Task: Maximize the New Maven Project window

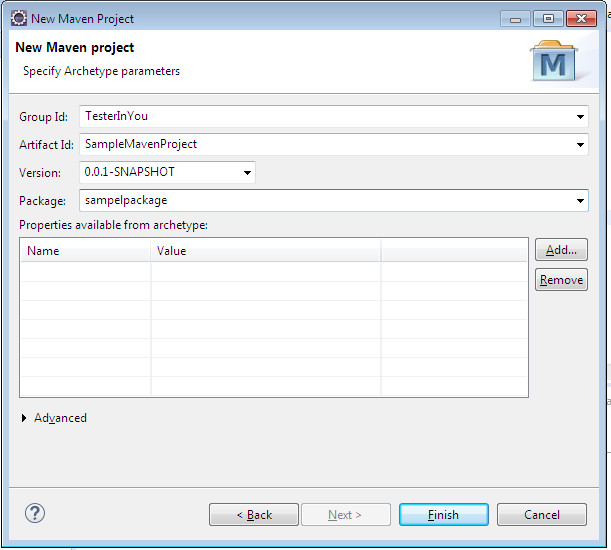Action: pos(548,19)
